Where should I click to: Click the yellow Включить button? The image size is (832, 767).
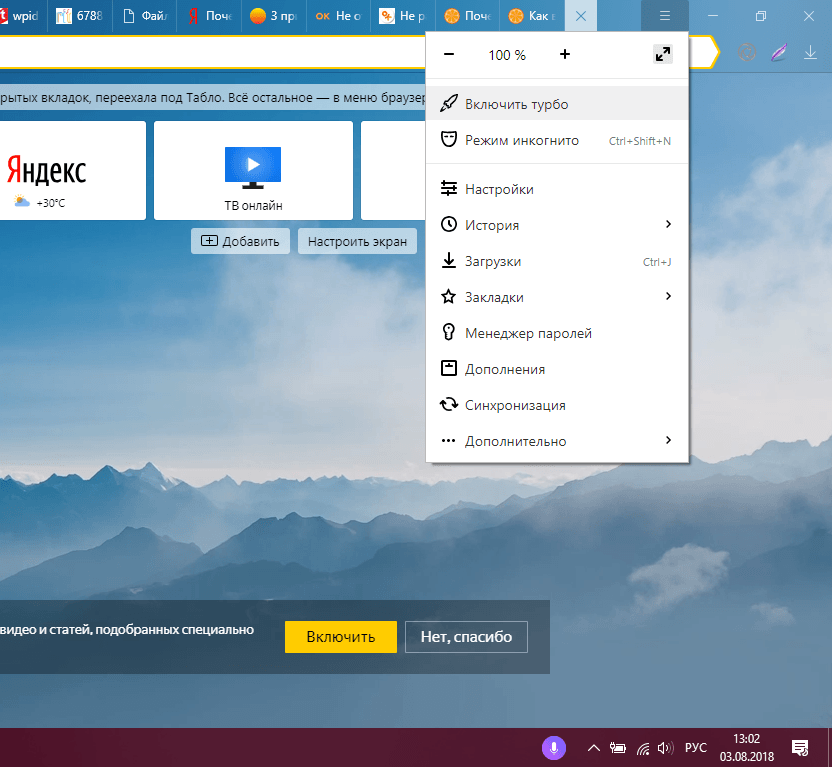point(341,637)
